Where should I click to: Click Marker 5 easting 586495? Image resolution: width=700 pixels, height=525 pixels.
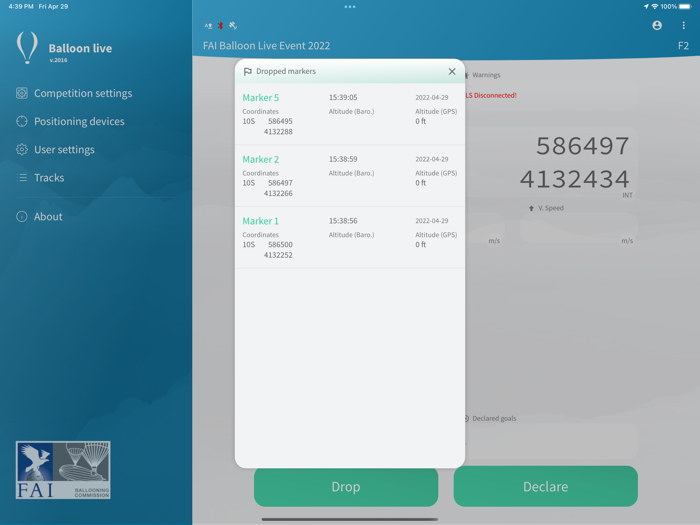tap(280, 121)
